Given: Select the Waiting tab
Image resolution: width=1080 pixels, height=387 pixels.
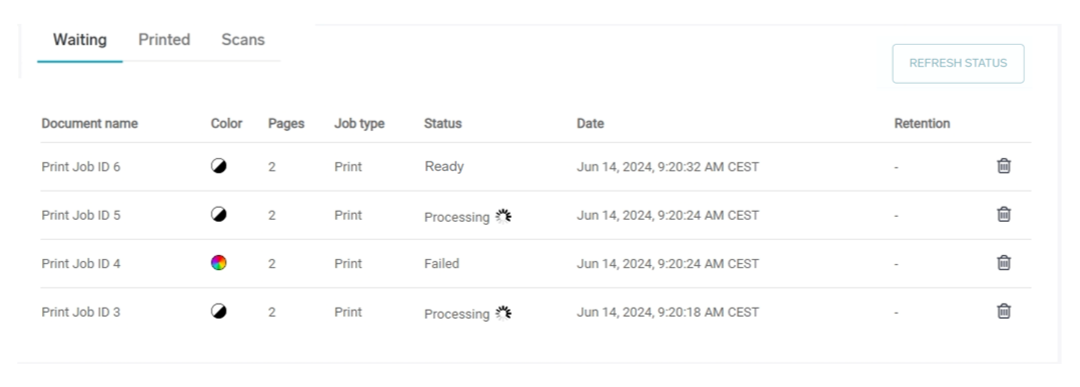Looking at the screenshot, I should (80, 40).
